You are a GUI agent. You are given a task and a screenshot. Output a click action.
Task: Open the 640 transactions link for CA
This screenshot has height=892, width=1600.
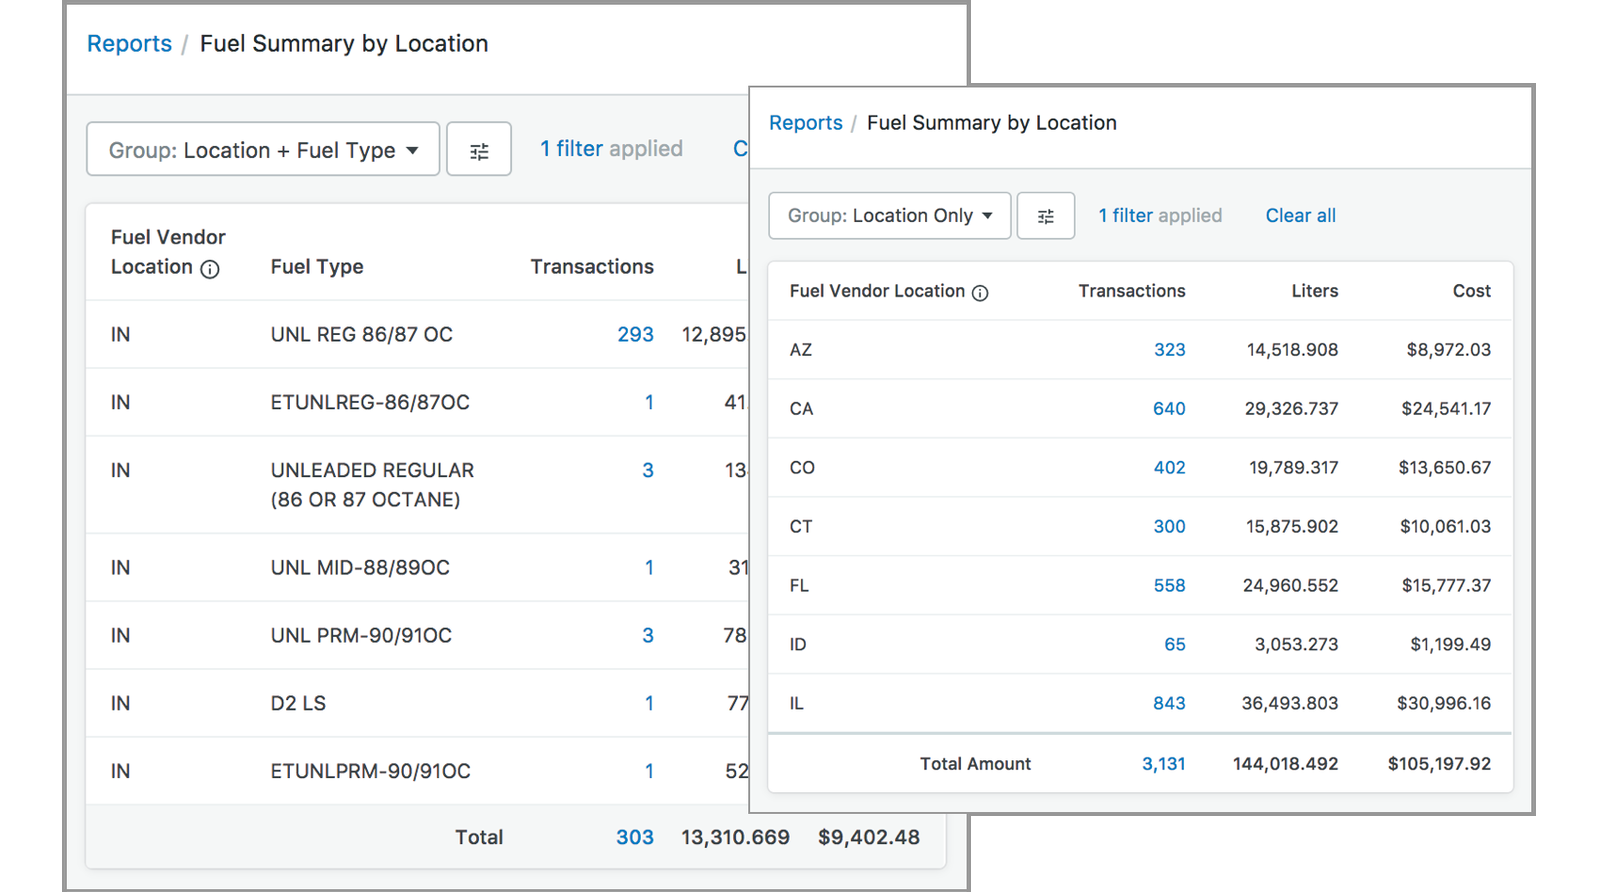point(1169,409)
